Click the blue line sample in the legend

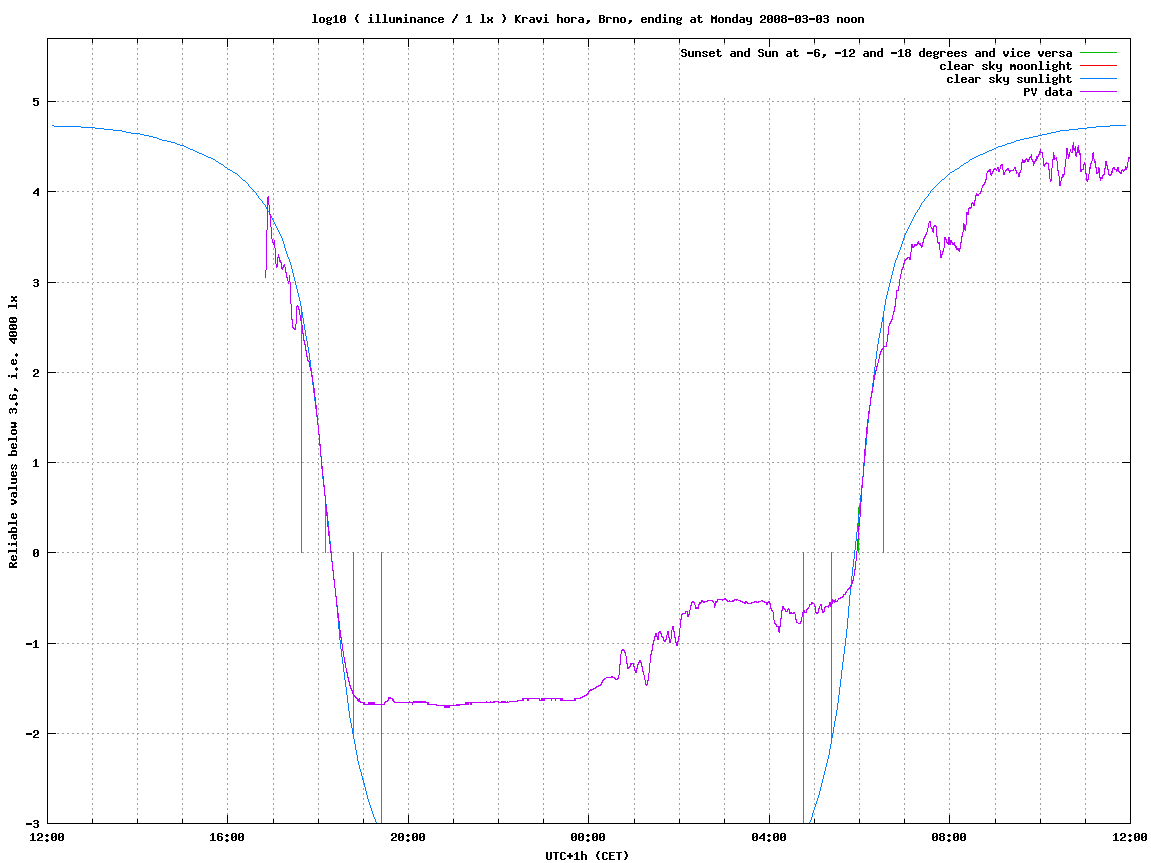(x=1097, y=79)
